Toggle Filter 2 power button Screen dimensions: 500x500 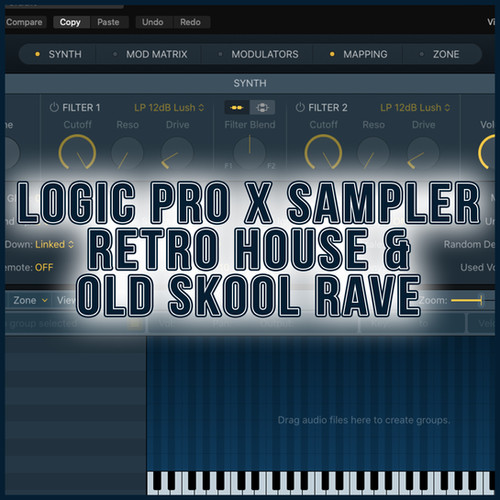point(300,107)
